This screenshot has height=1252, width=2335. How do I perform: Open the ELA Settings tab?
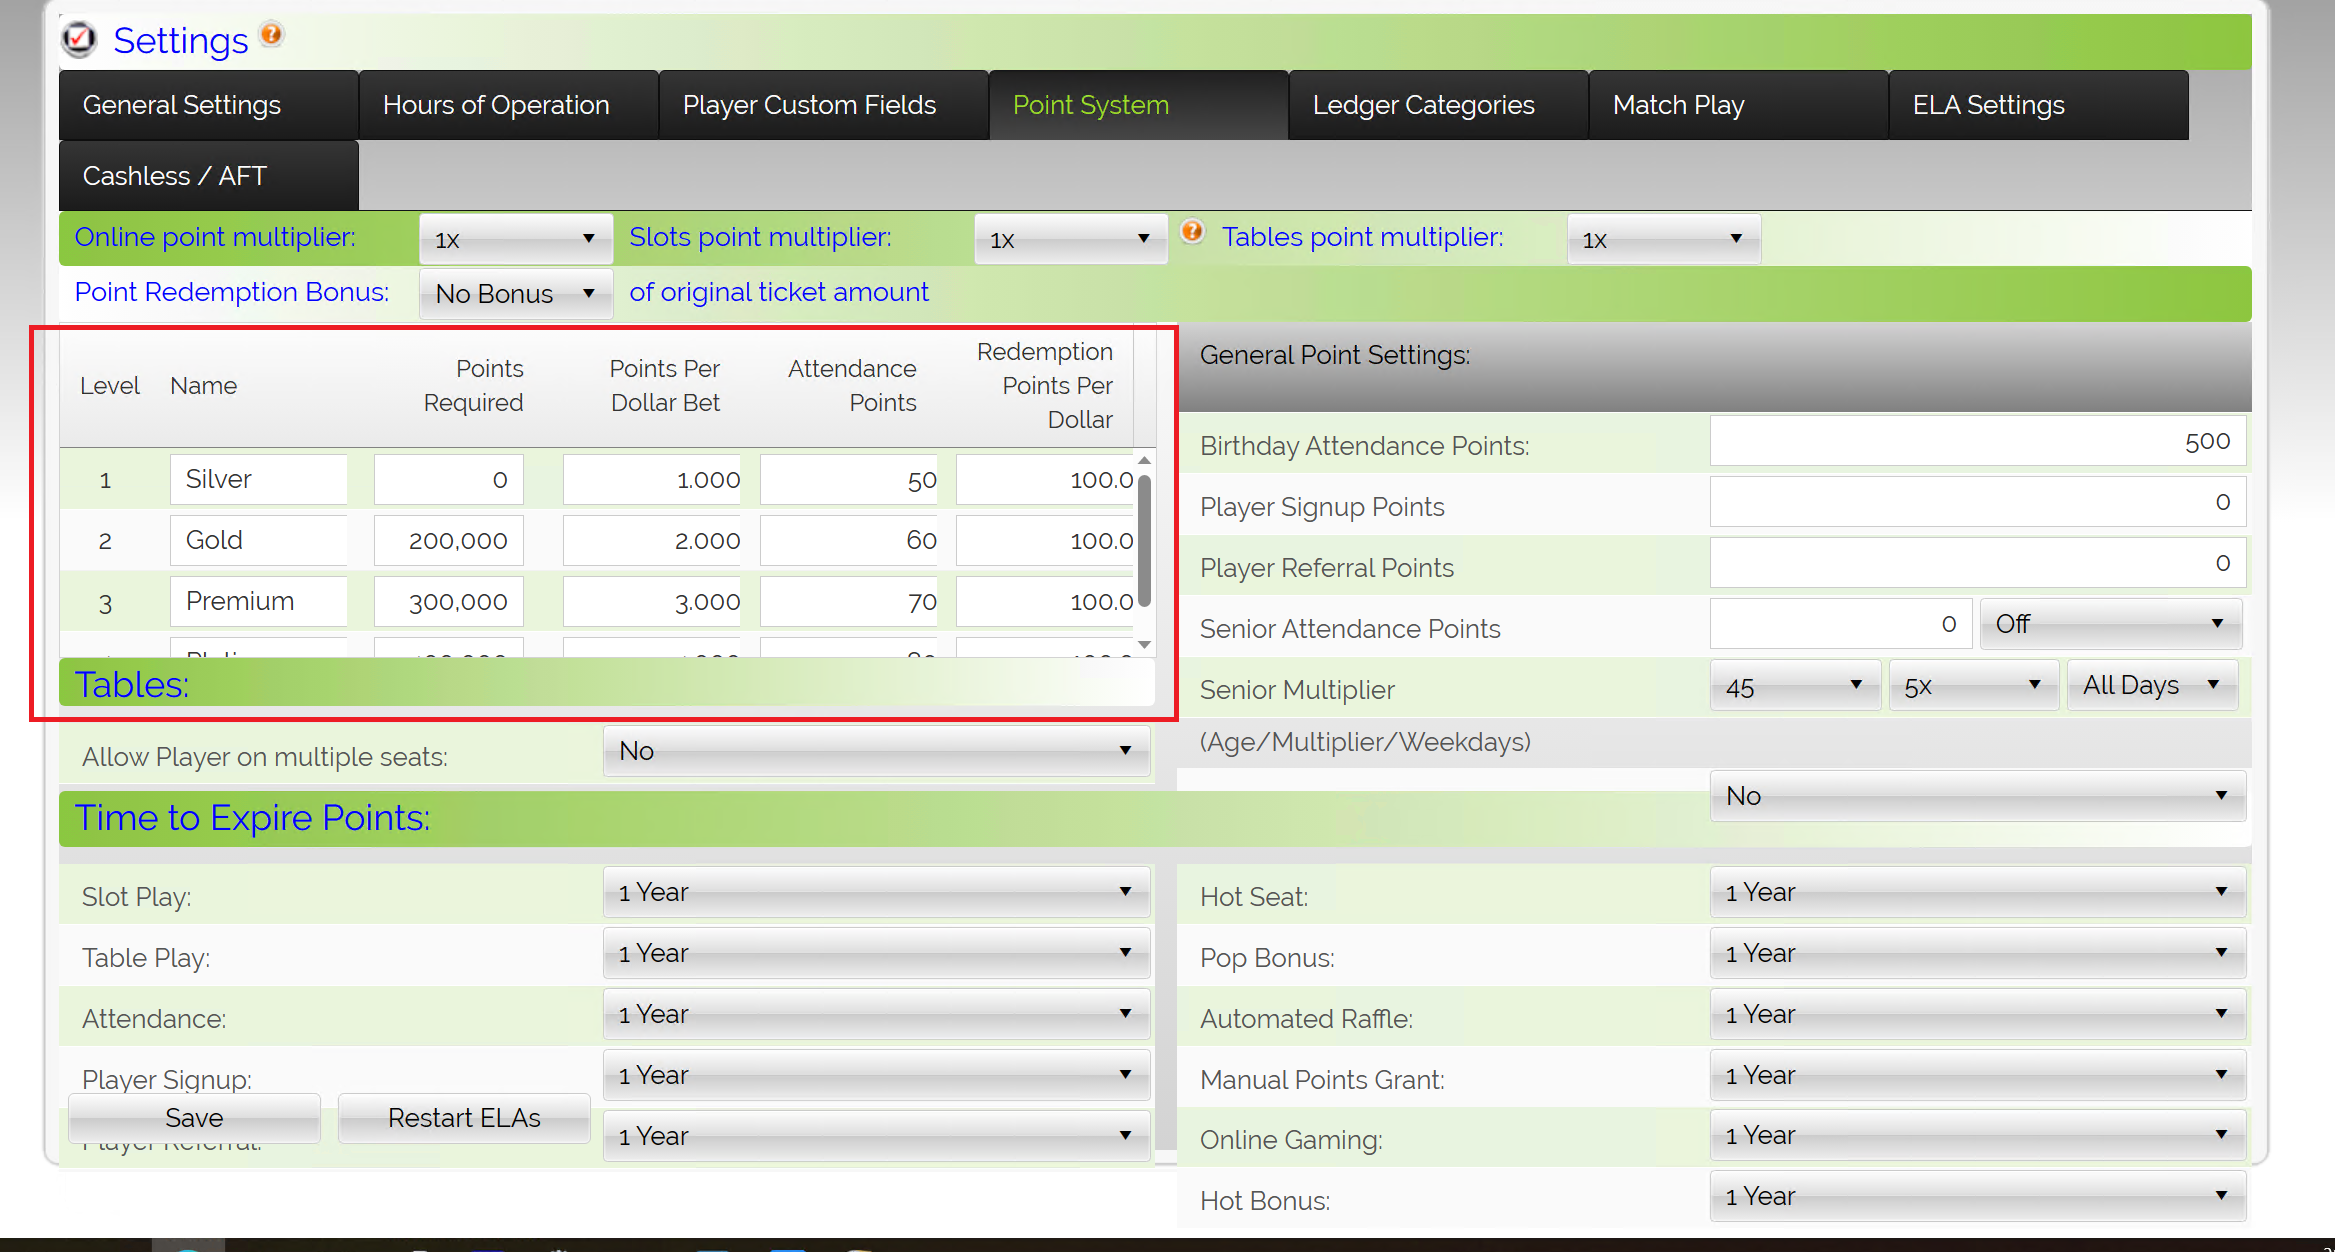[x=2039, y=105]
